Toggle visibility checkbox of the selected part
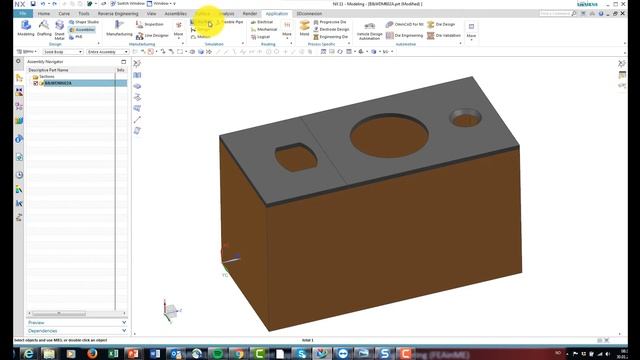 coord(36,83)
